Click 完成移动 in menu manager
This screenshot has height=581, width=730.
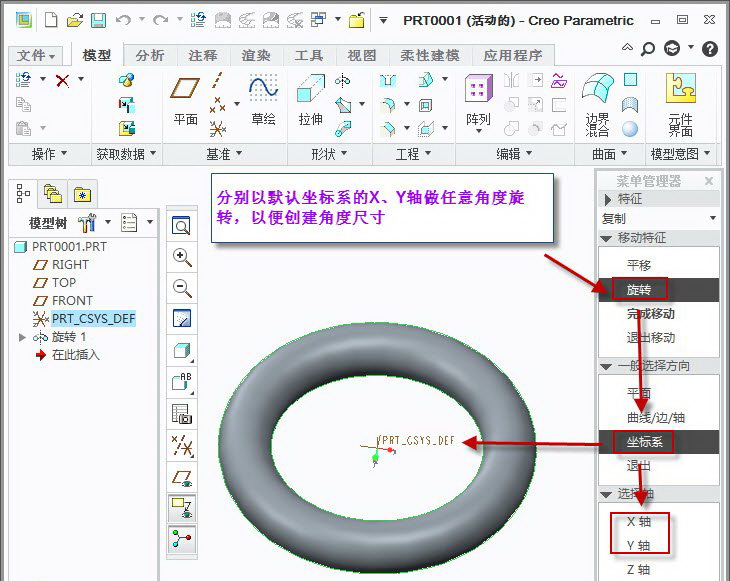(x=659, y=314)
